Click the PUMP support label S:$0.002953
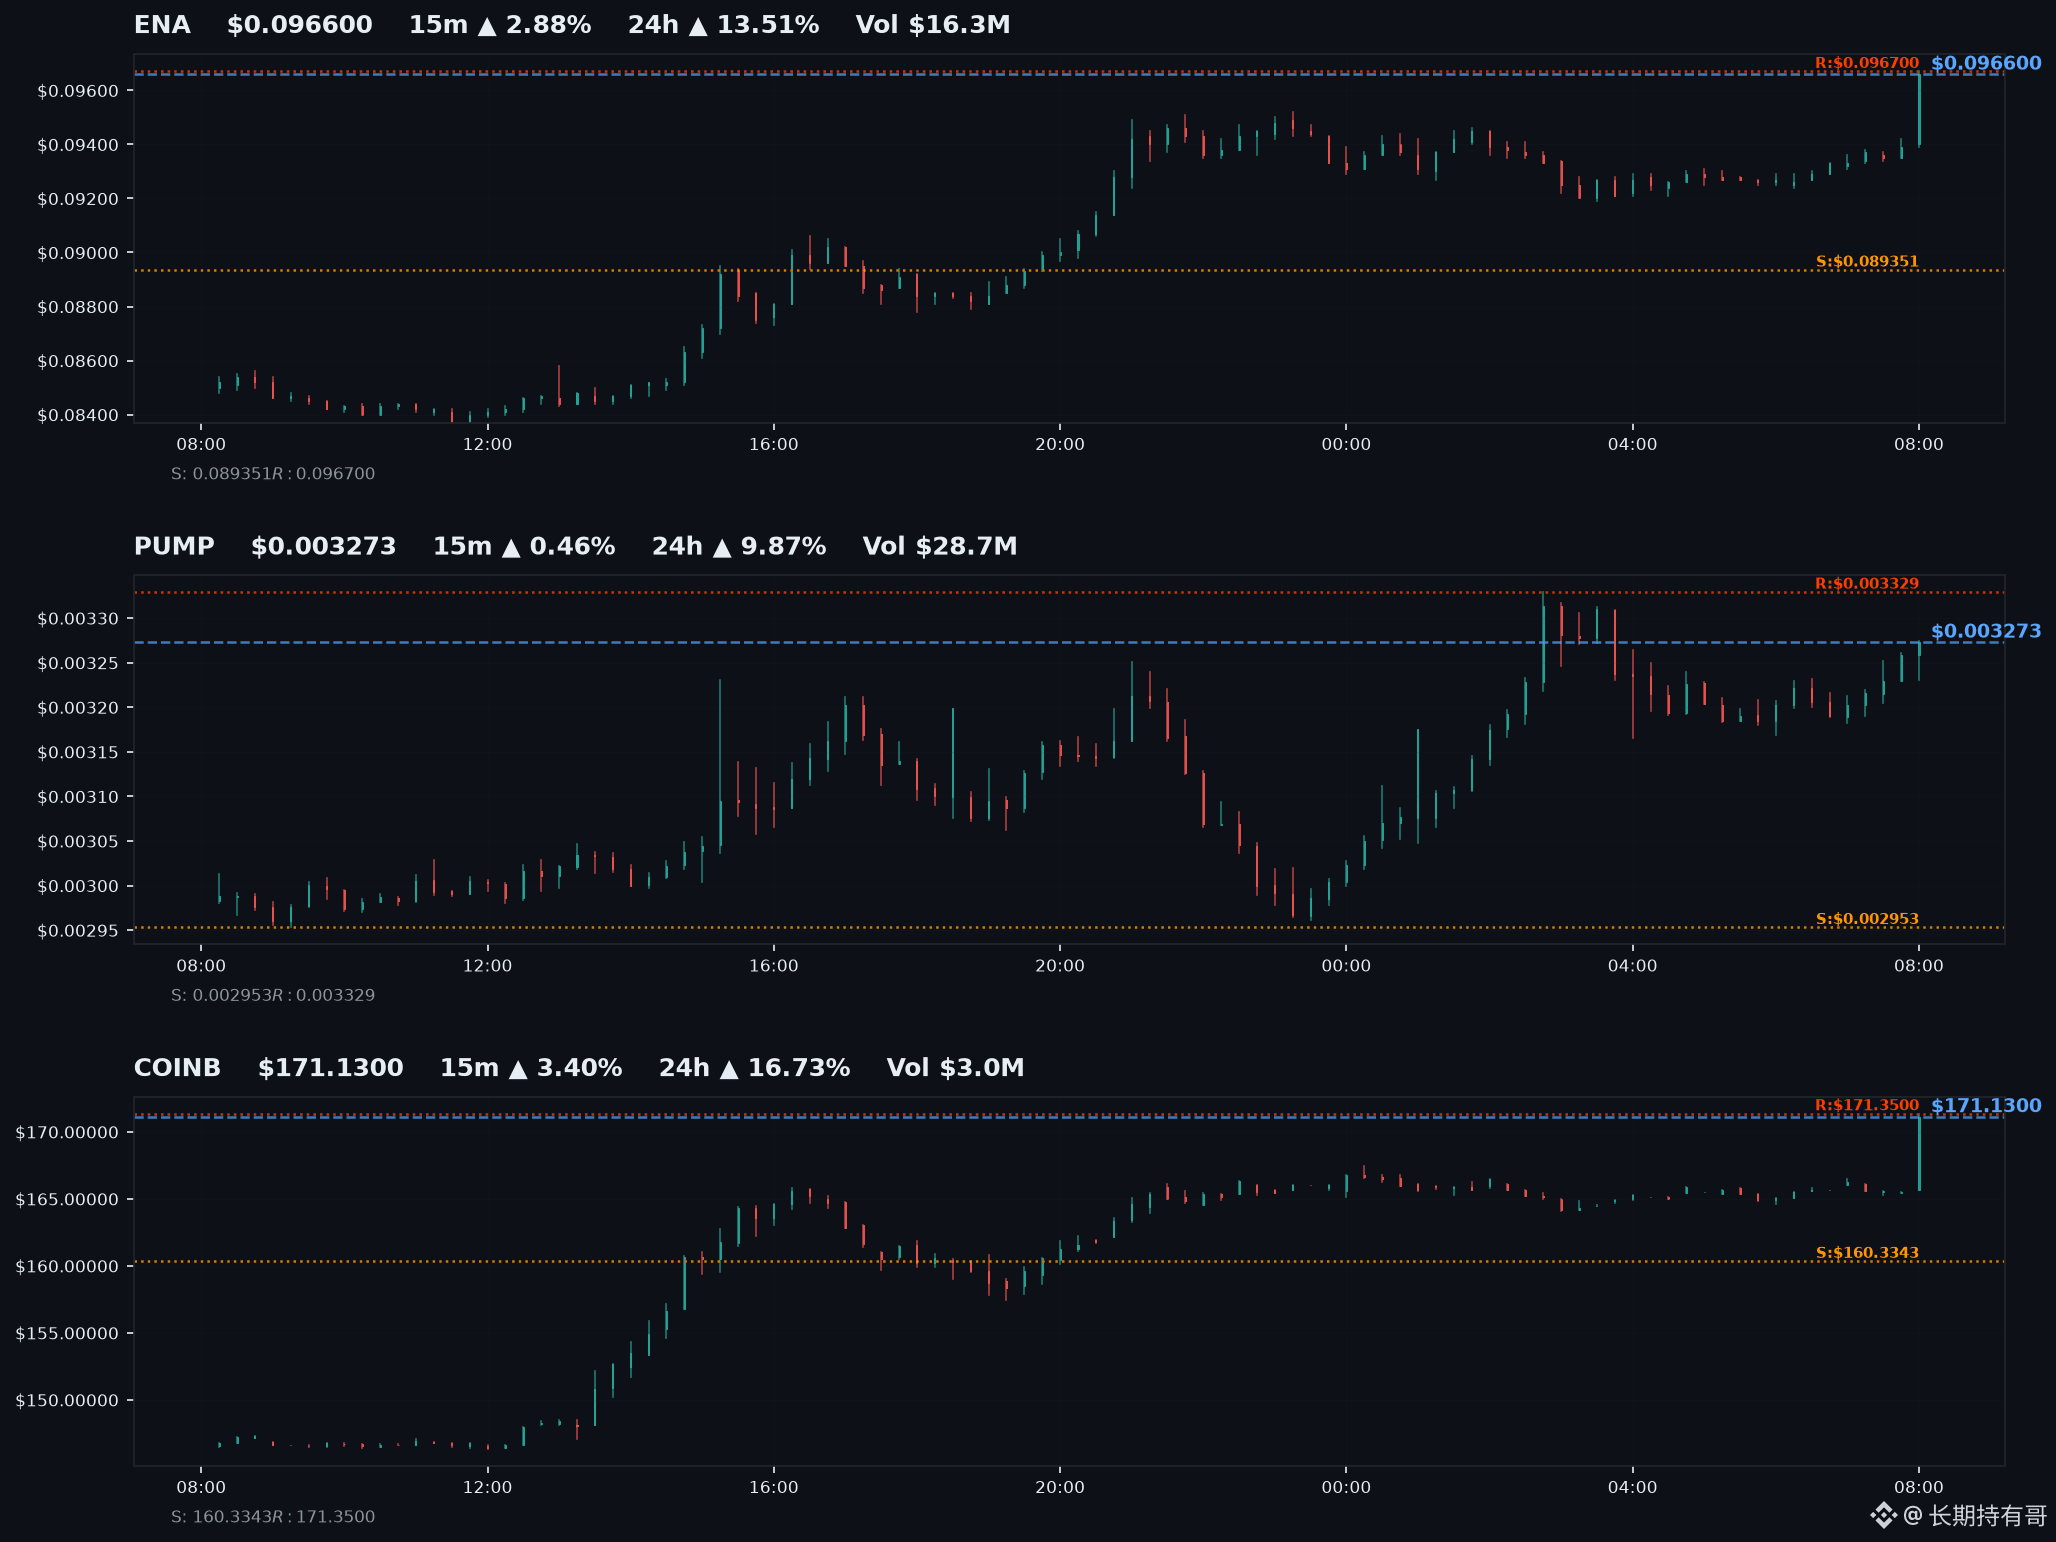2056x1542 pixels. pyautogui.click(x=1867, y=919)
